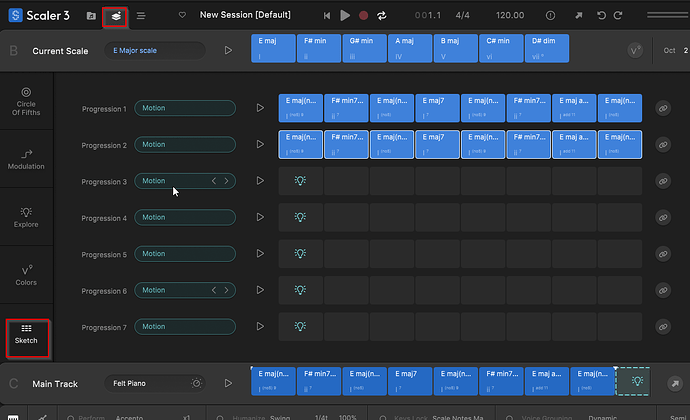This screenshot has height=420, width=690.
Task: Open the hamburger menu icon
Action: click(141, 16)
